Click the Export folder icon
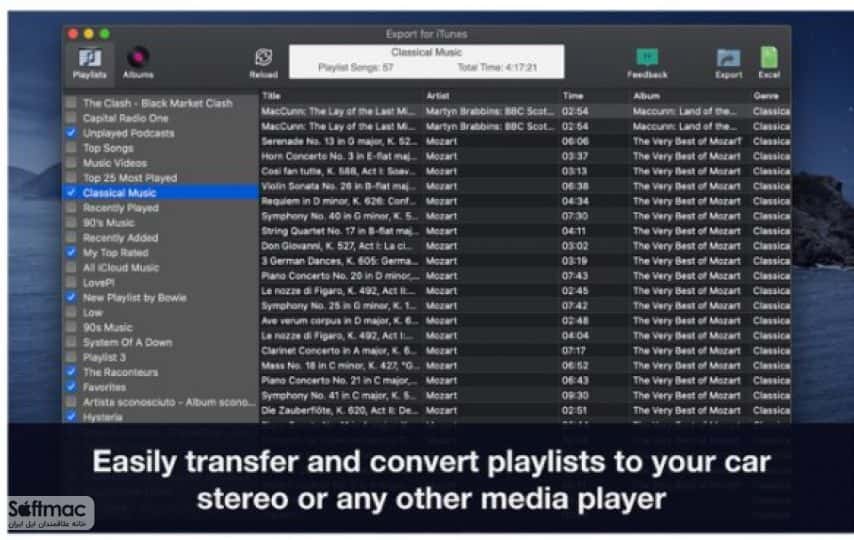 click(728, 58)
